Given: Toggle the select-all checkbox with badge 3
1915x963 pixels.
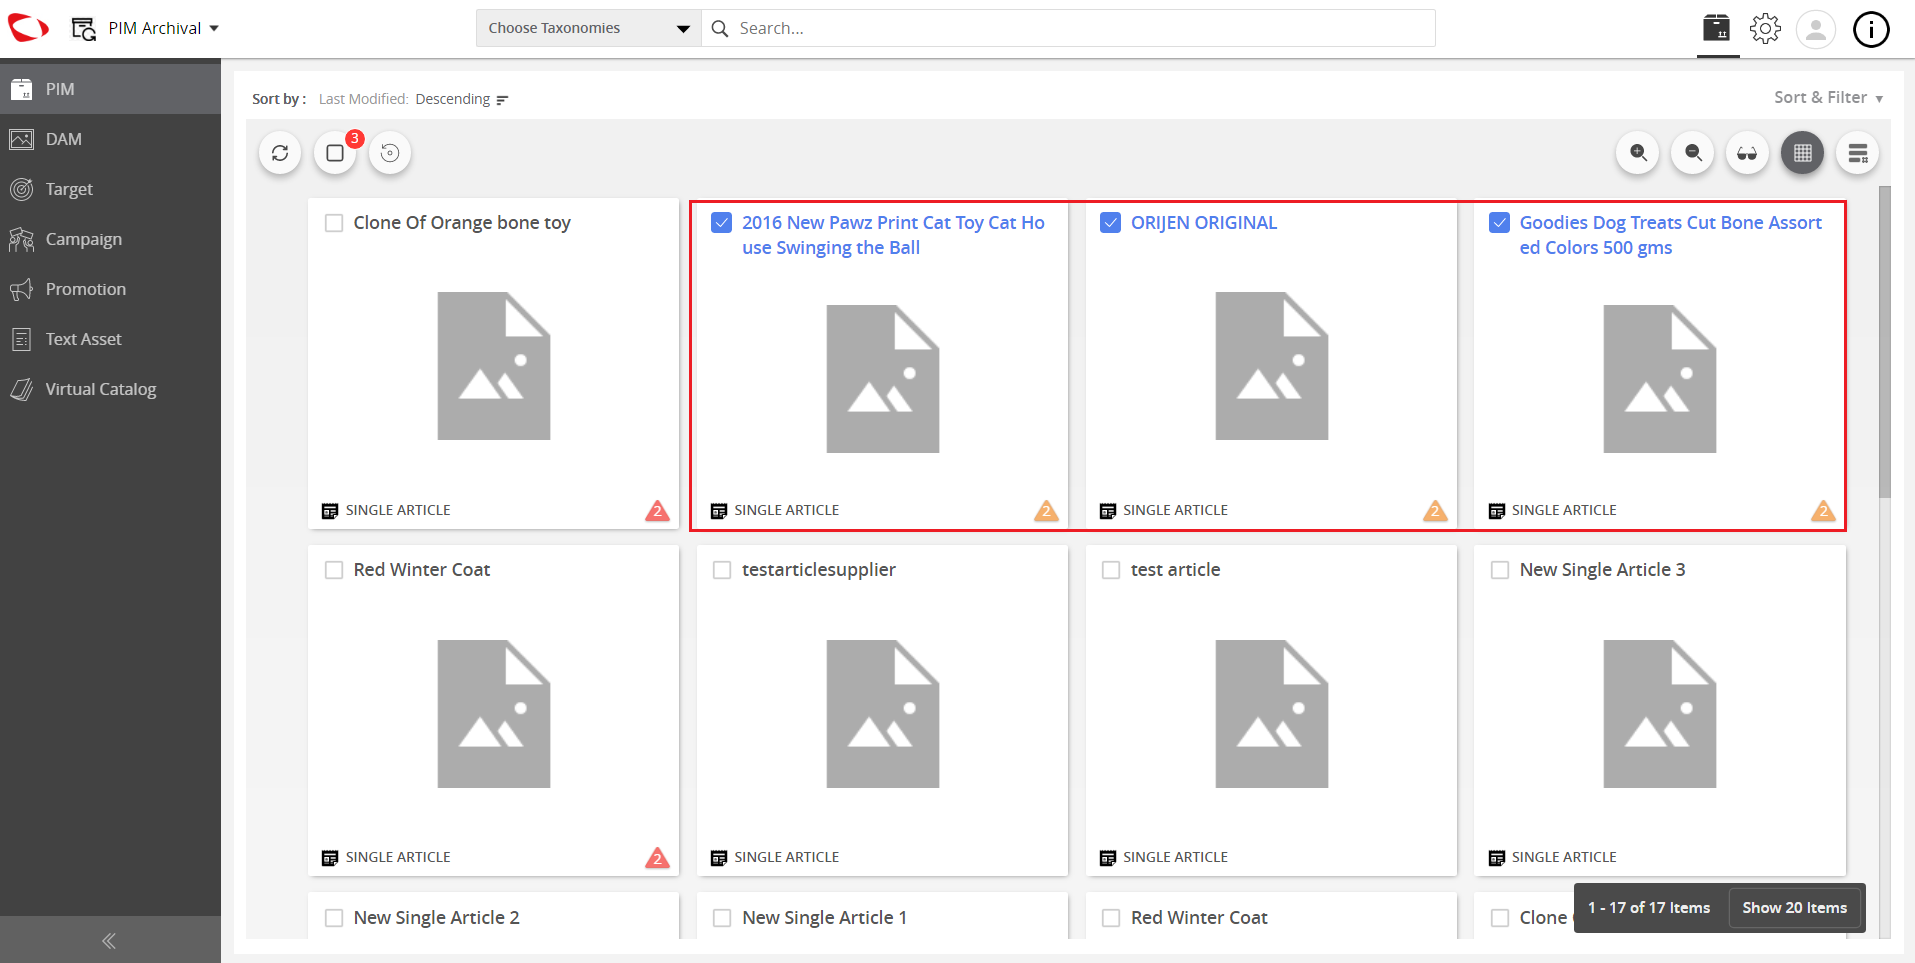Looking at the screenshot, I should [x=335, y=153].
